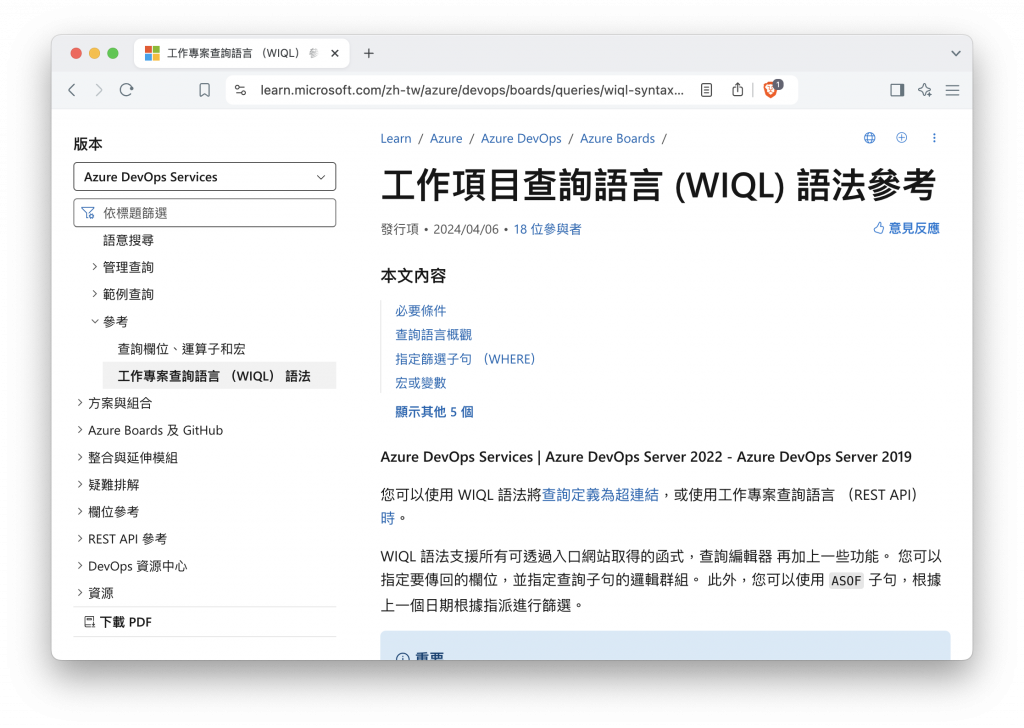Expand the 疑難排解 section
Image resolution: width=1024 pixels, height=728 pixels.
click(x=80, y=484)
